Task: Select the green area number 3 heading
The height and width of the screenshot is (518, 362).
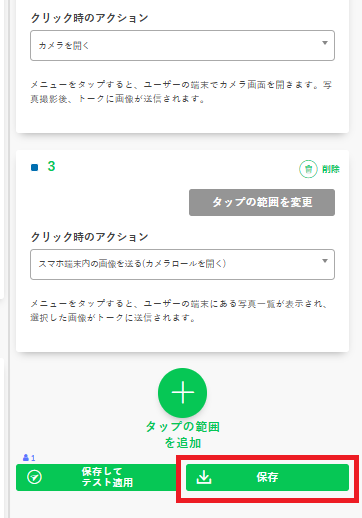Action: pos(51,166)
